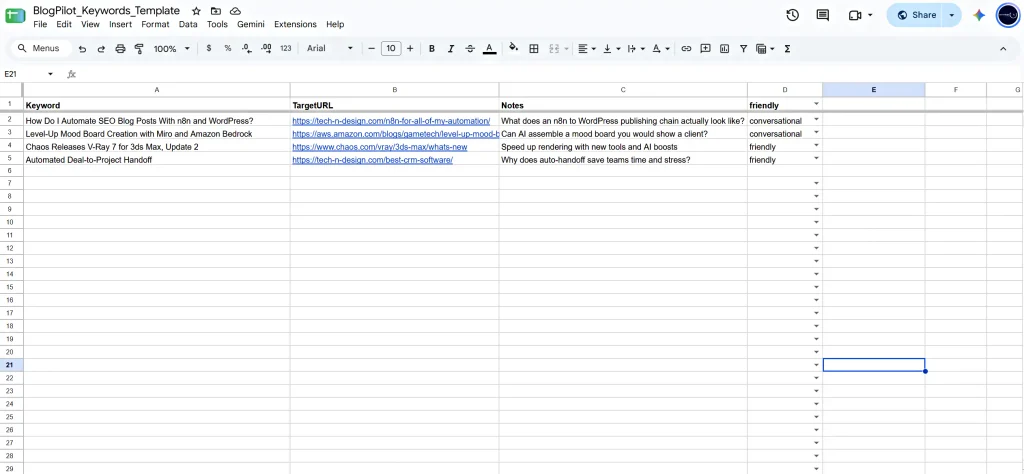Viewport: 1024px width, 474px height.
Task: Open the Help menu
Action: point(335,24)
